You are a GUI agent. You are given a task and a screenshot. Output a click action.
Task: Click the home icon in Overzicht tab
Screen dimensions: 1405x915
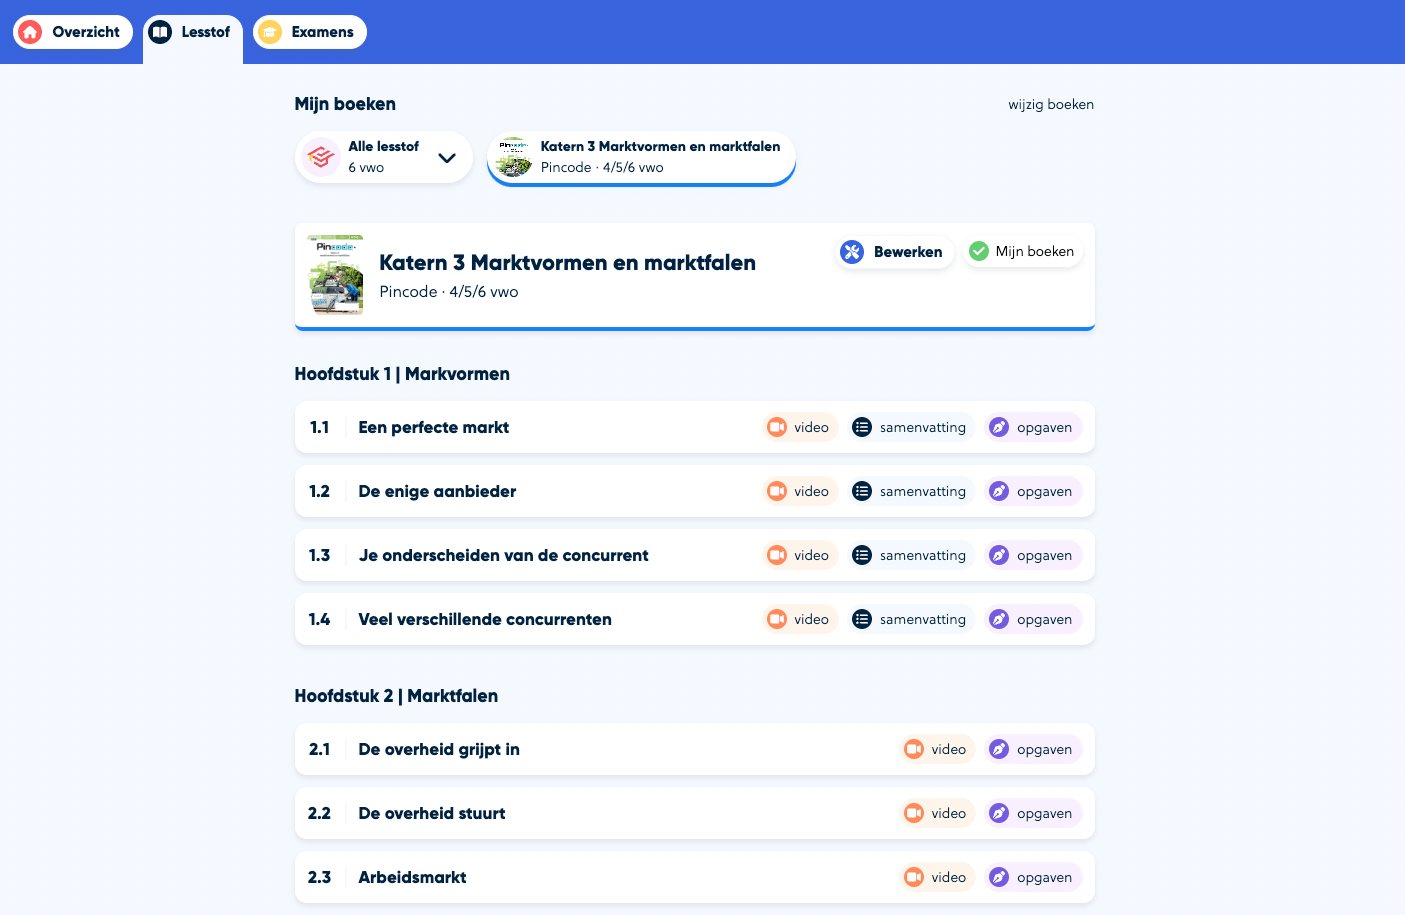click(30, 32)
